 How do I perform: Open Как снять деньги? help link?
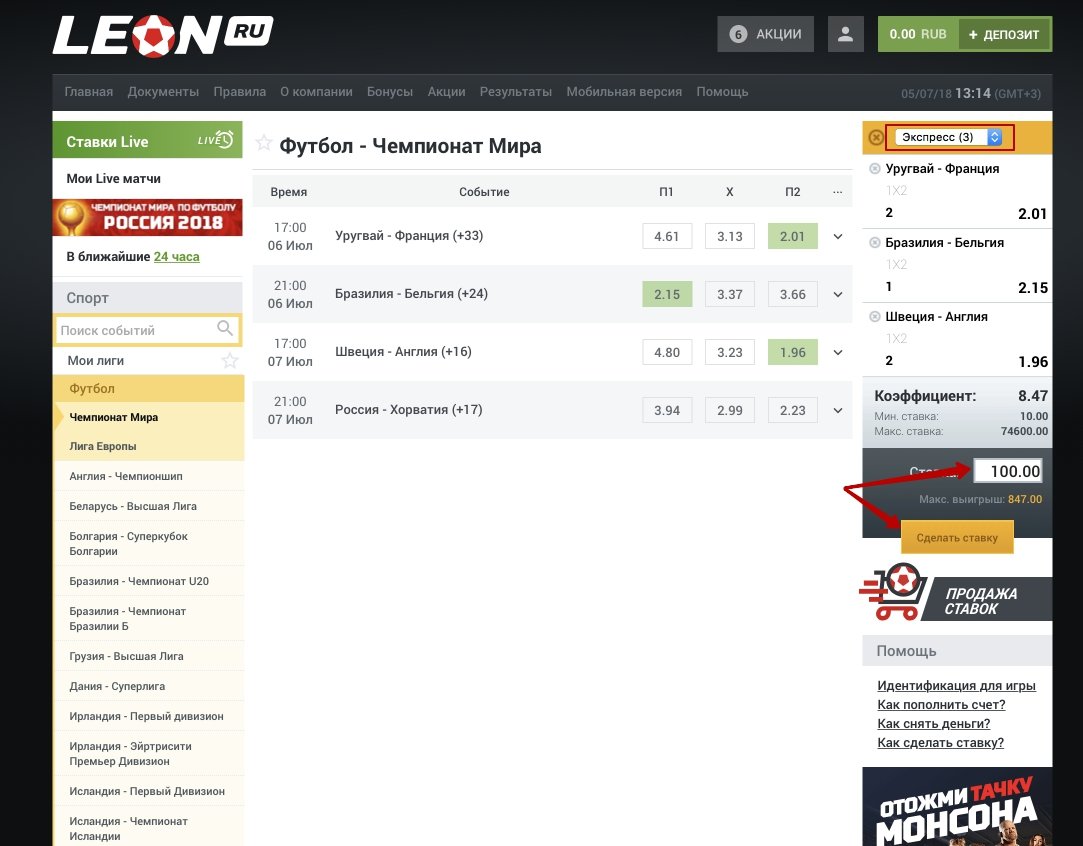click(934, 724)
